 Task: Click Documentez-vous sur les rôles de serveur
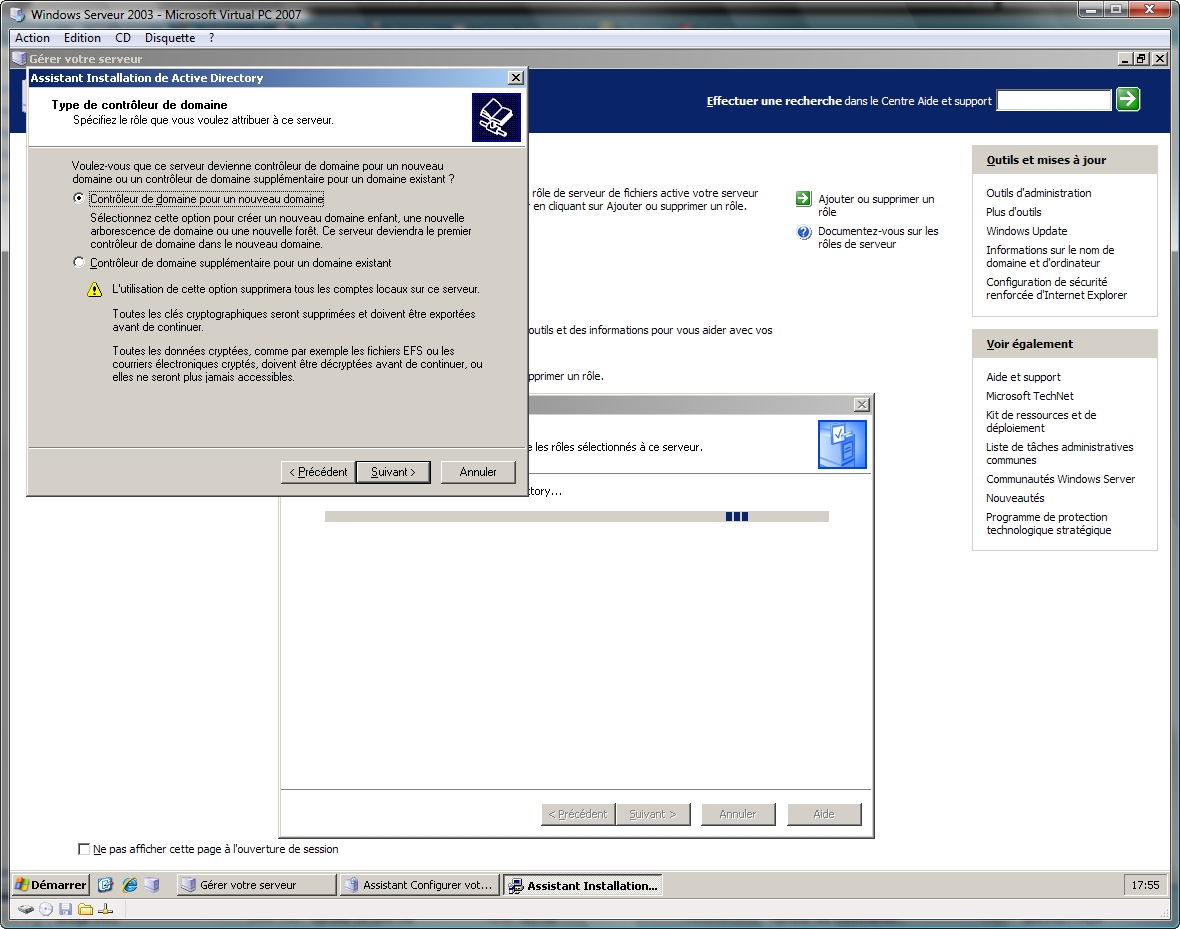pos(878,237)
